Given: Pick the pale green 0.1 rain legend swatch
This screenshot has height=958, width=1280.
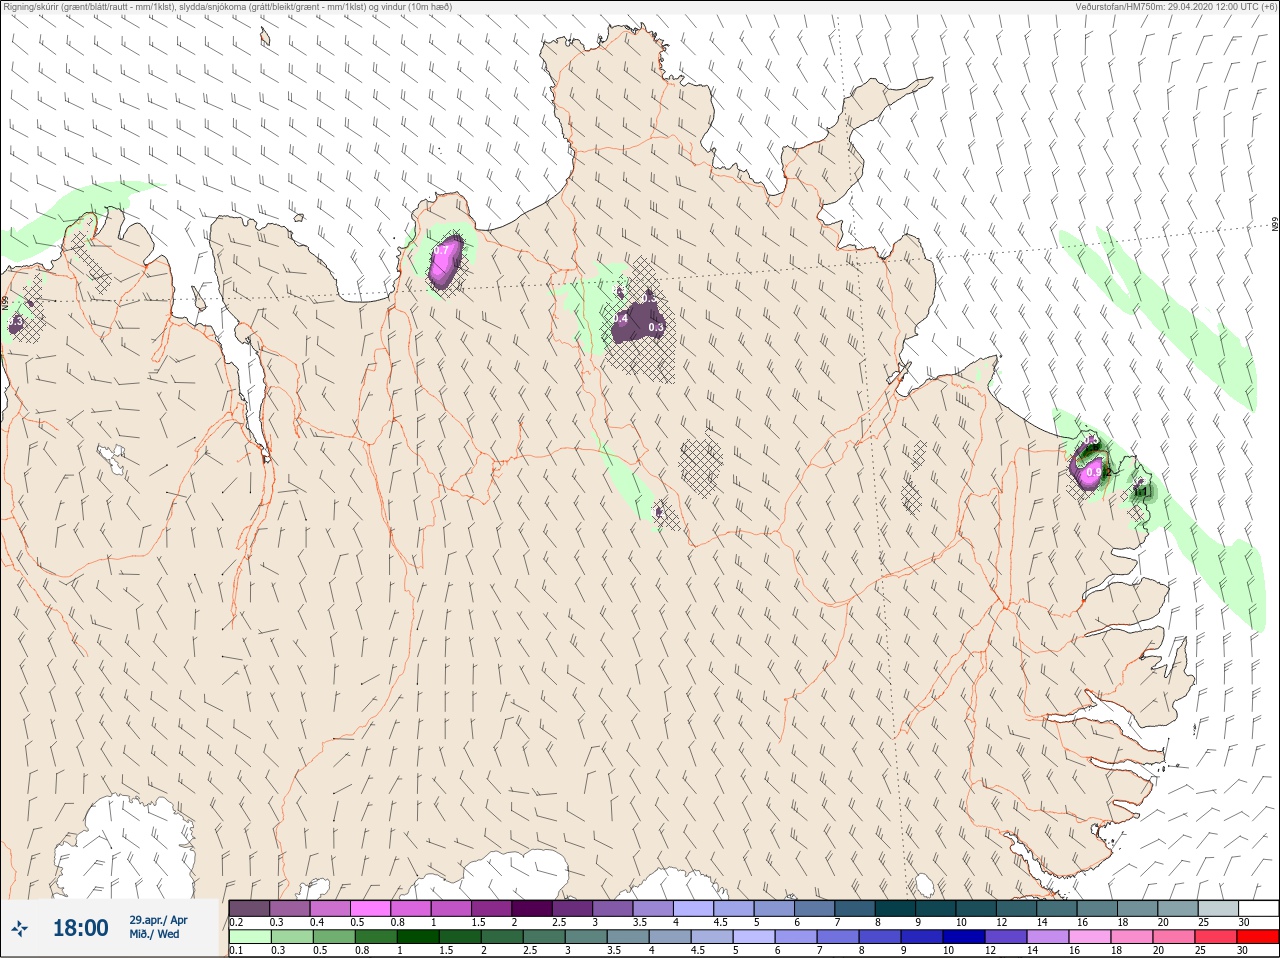Looking at the screenshot, I should (x=249, y=937).
